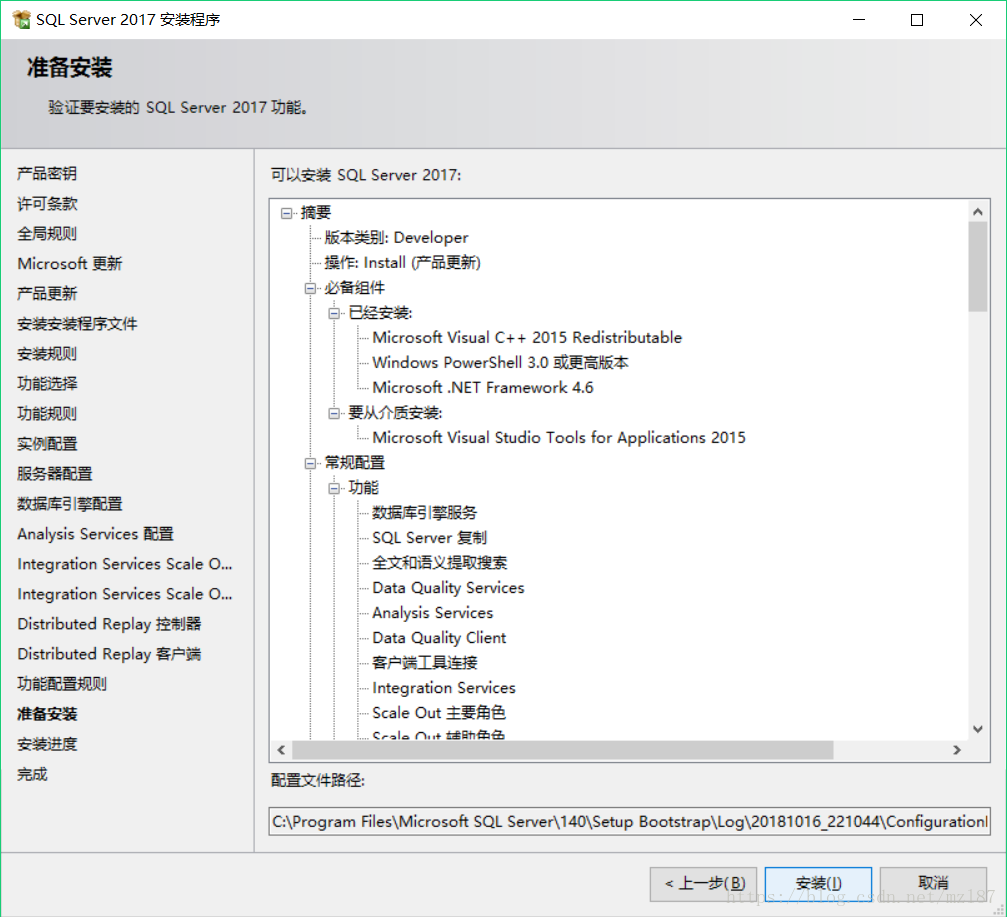Go back with the 上一步(B) button
The image size is (1007, 917).
coord(703,884)
